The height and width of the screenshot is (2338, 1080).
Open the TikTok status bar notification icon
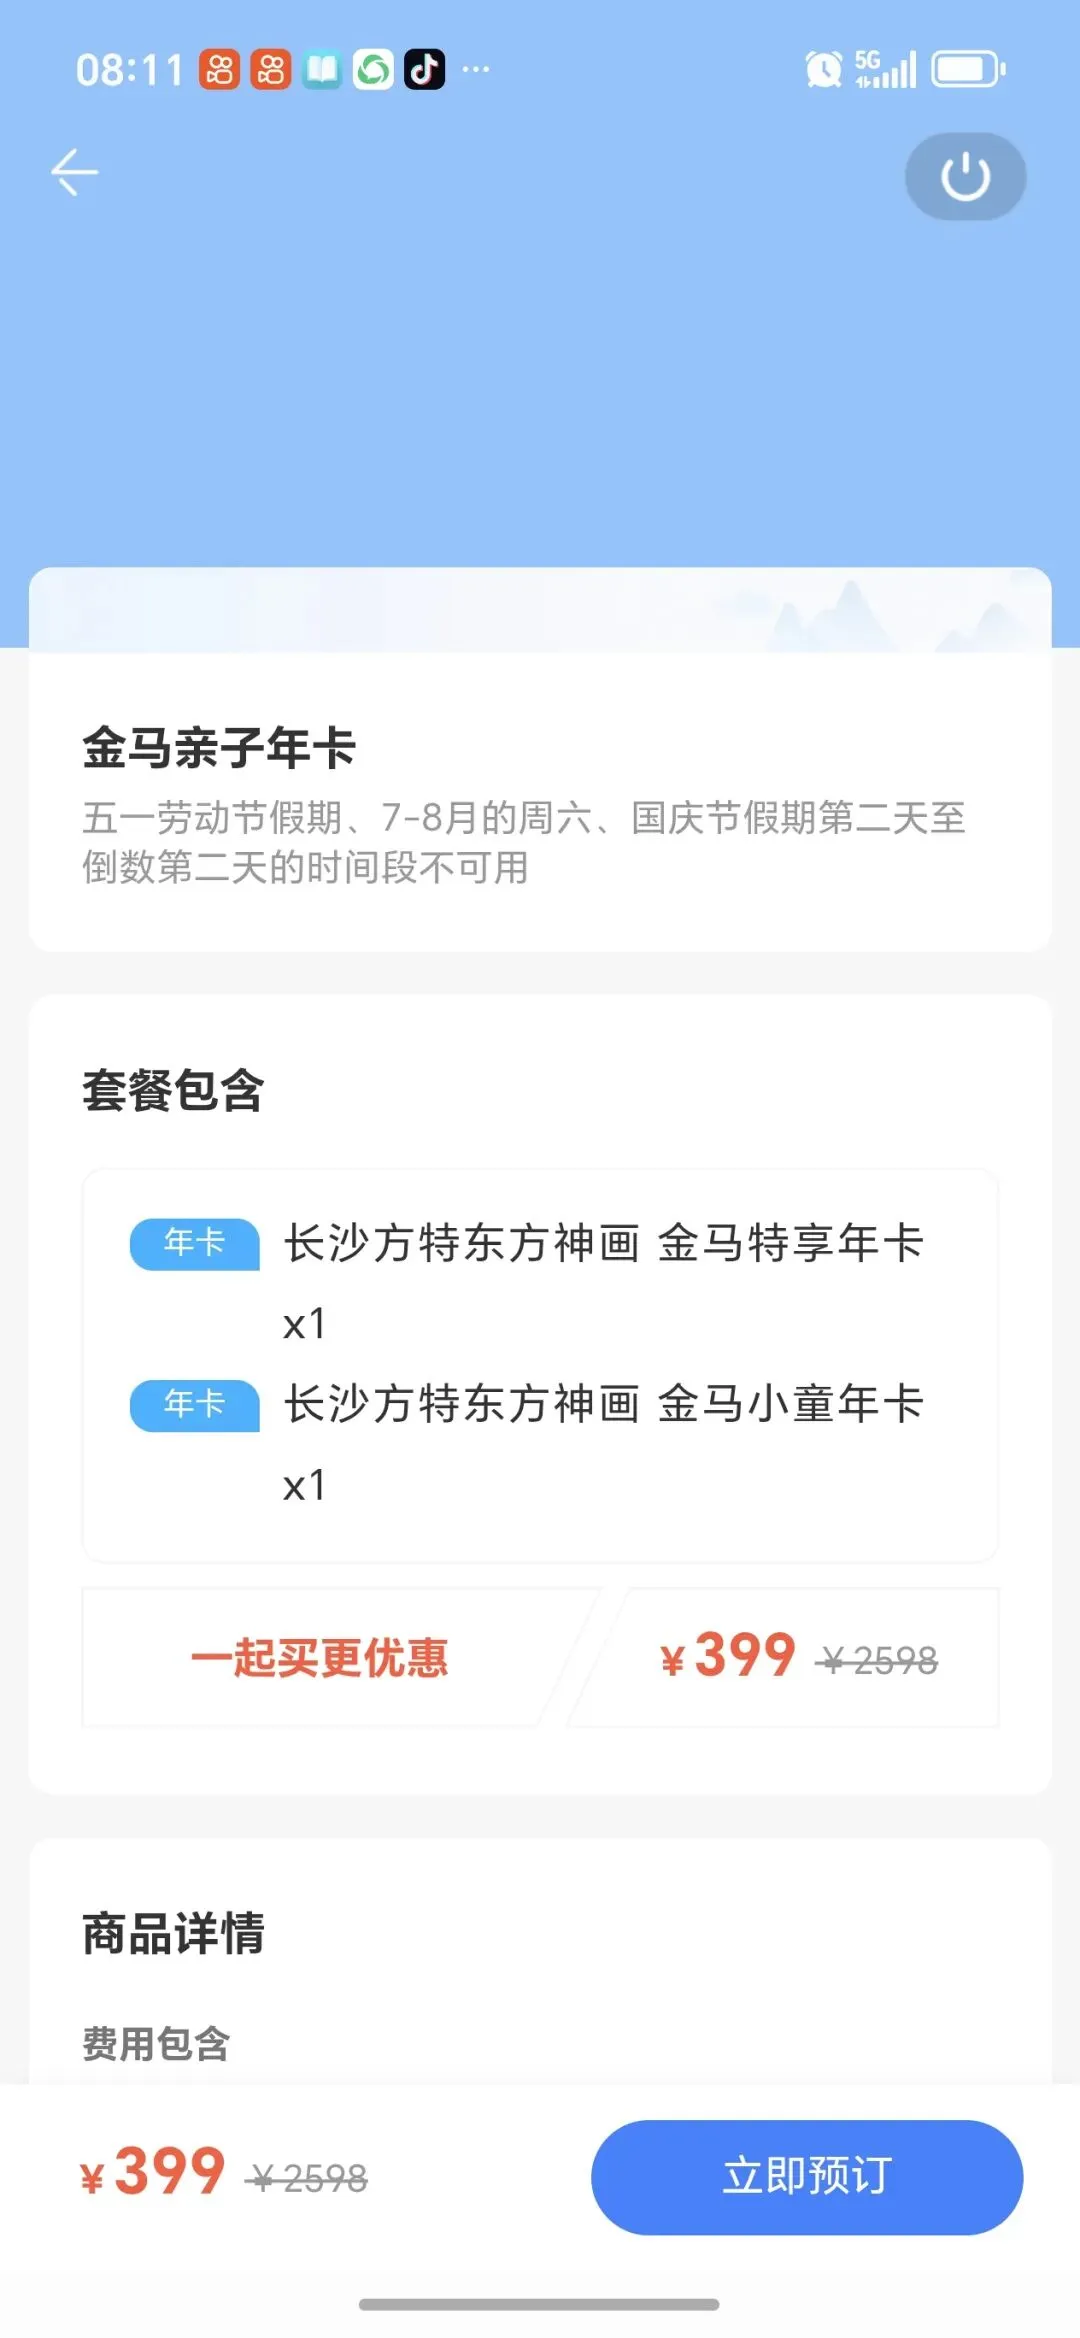(424, 70)
